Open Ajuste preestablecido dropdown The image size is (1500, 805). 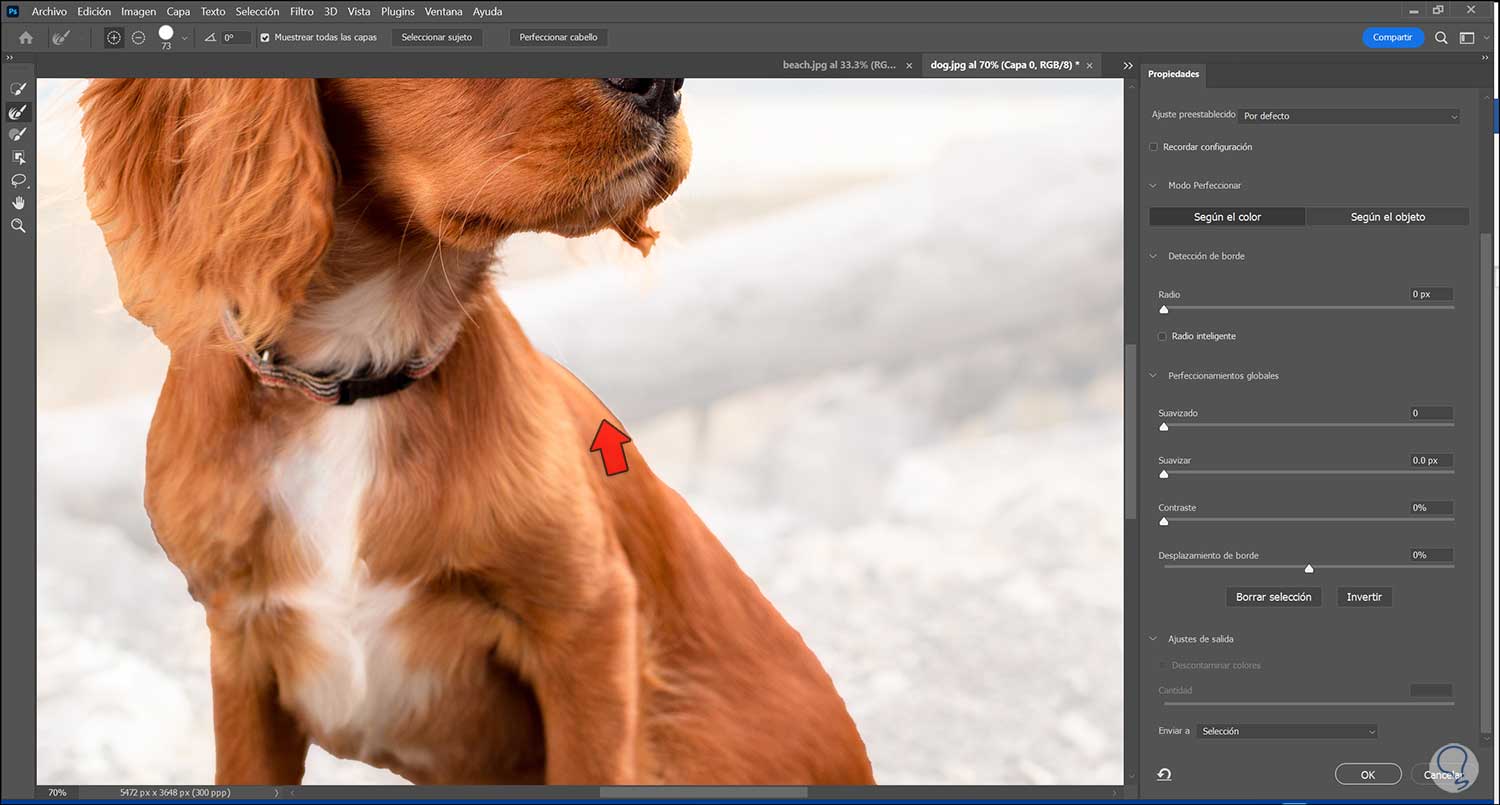tap(1349, 116)
